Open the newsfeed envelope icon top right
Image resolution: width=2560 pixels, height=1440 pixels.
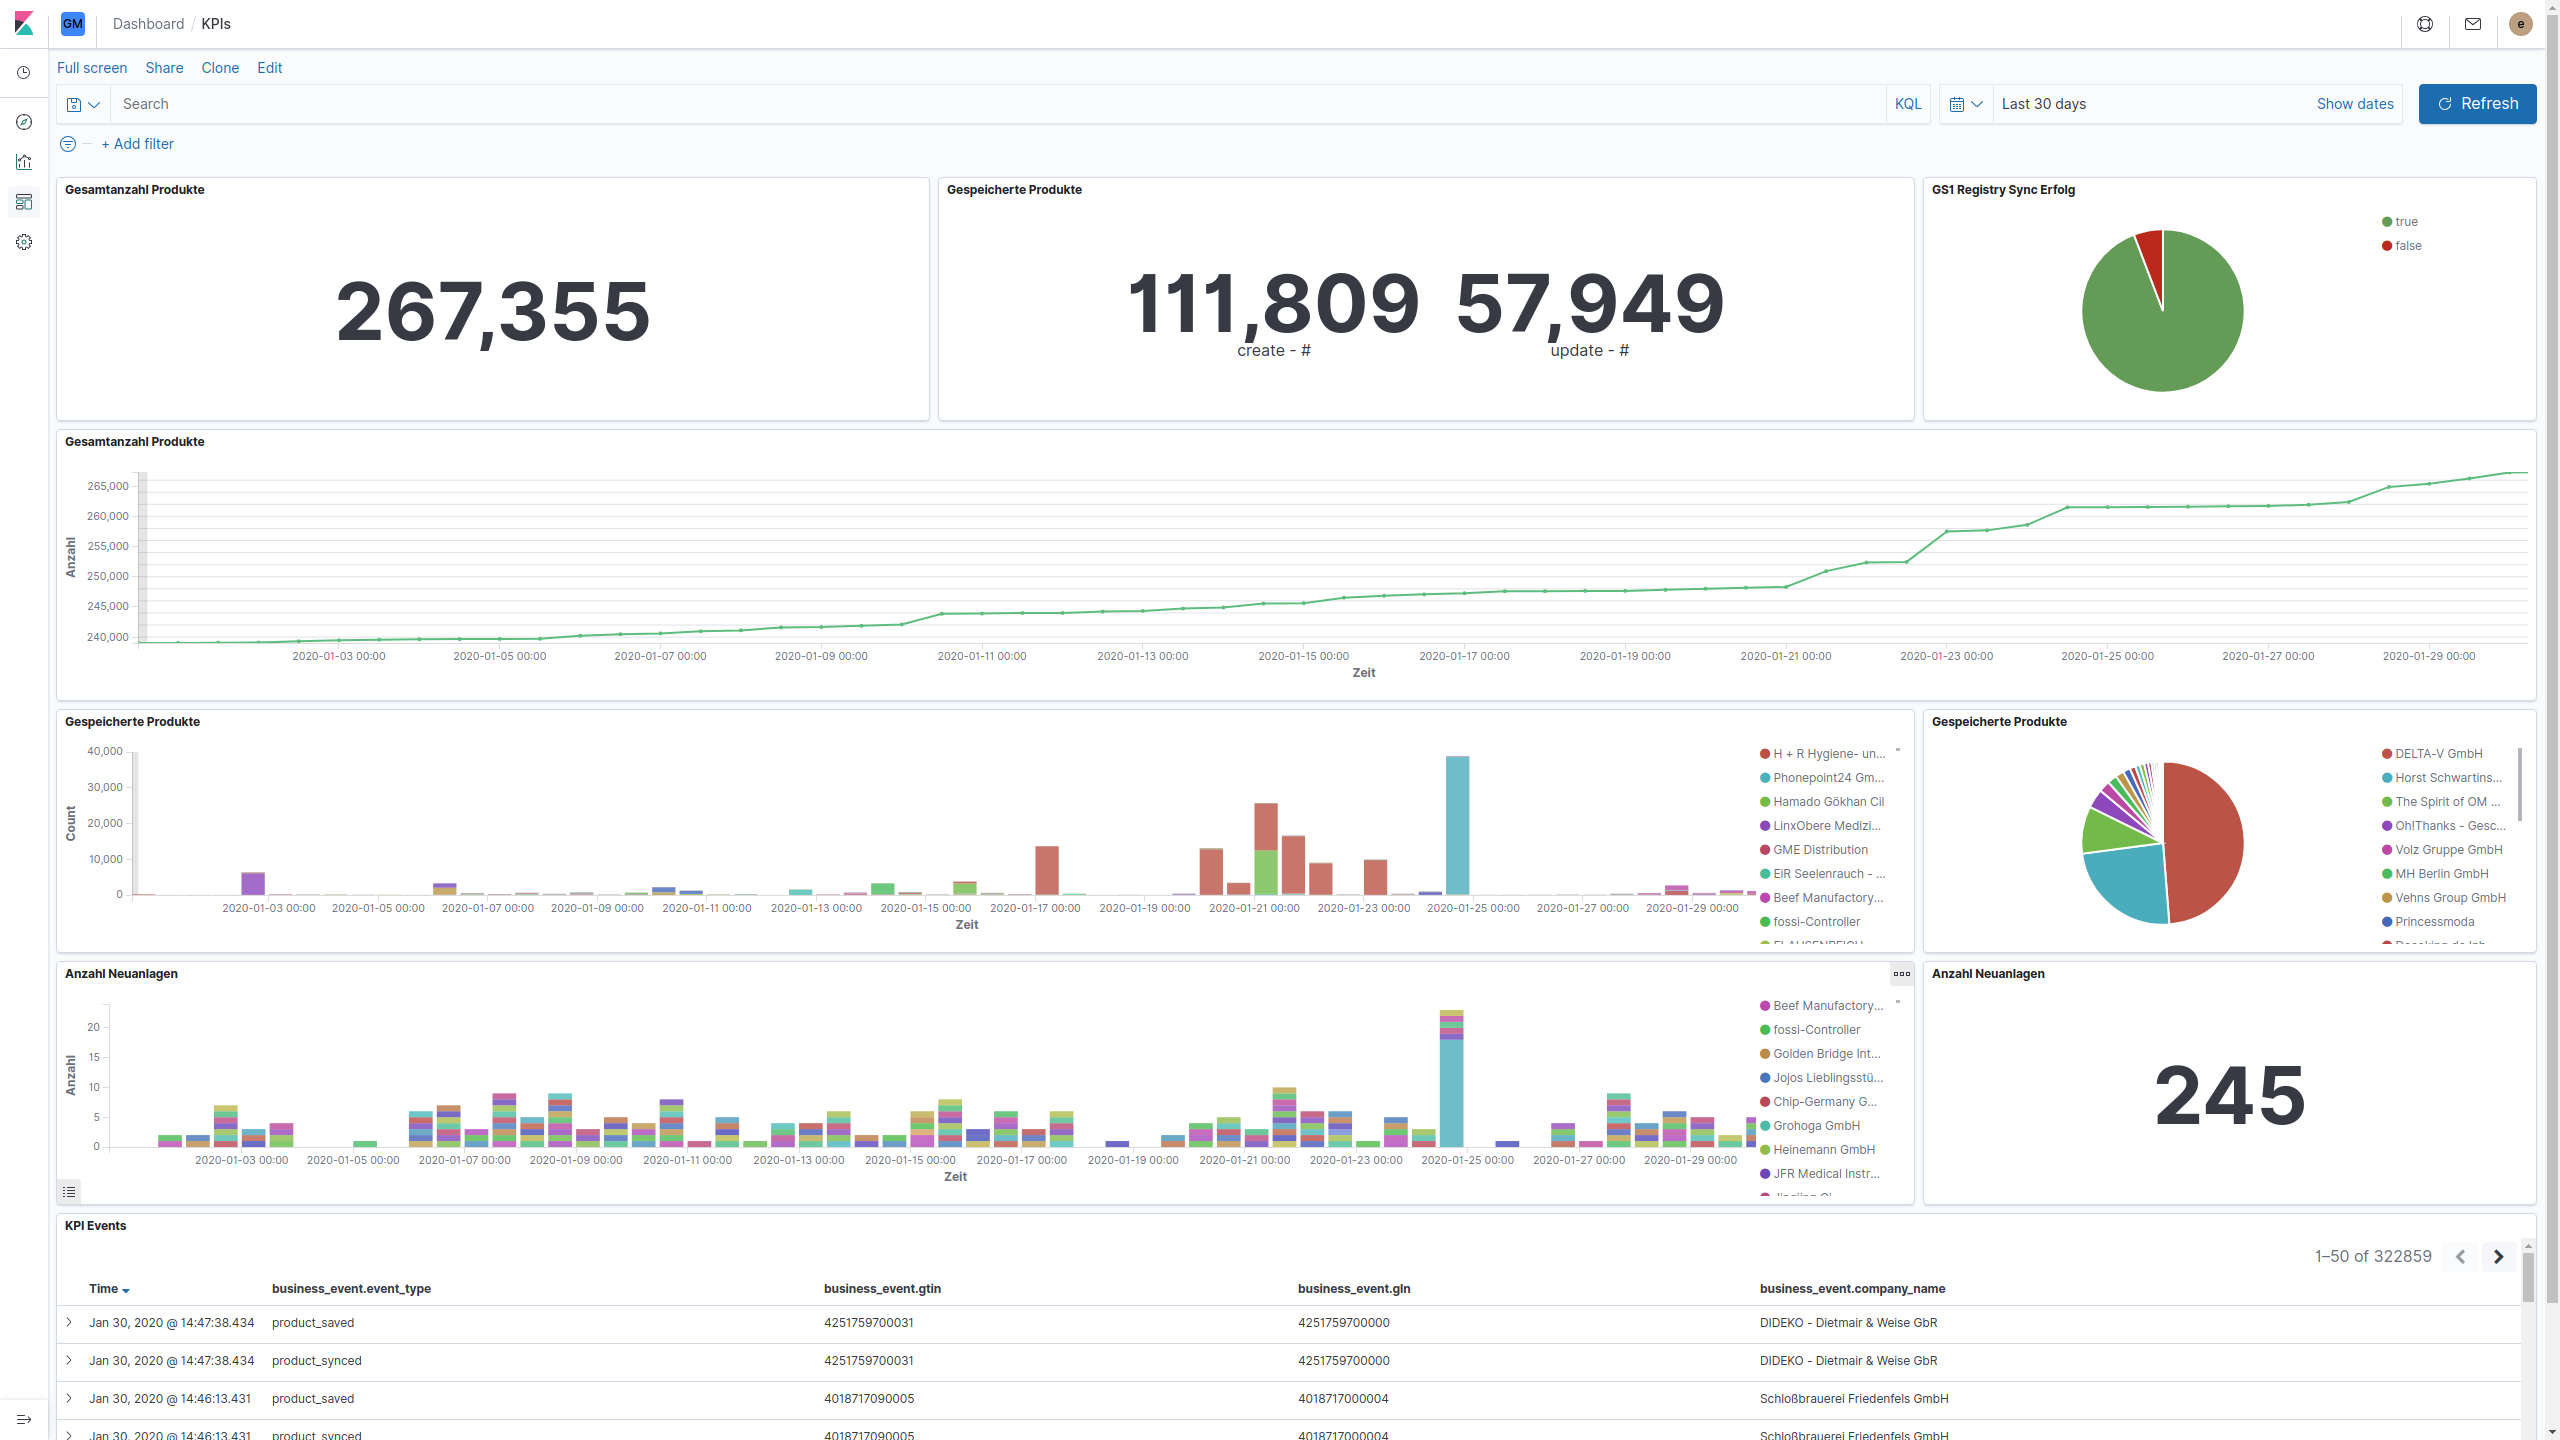coord(2472,24)
